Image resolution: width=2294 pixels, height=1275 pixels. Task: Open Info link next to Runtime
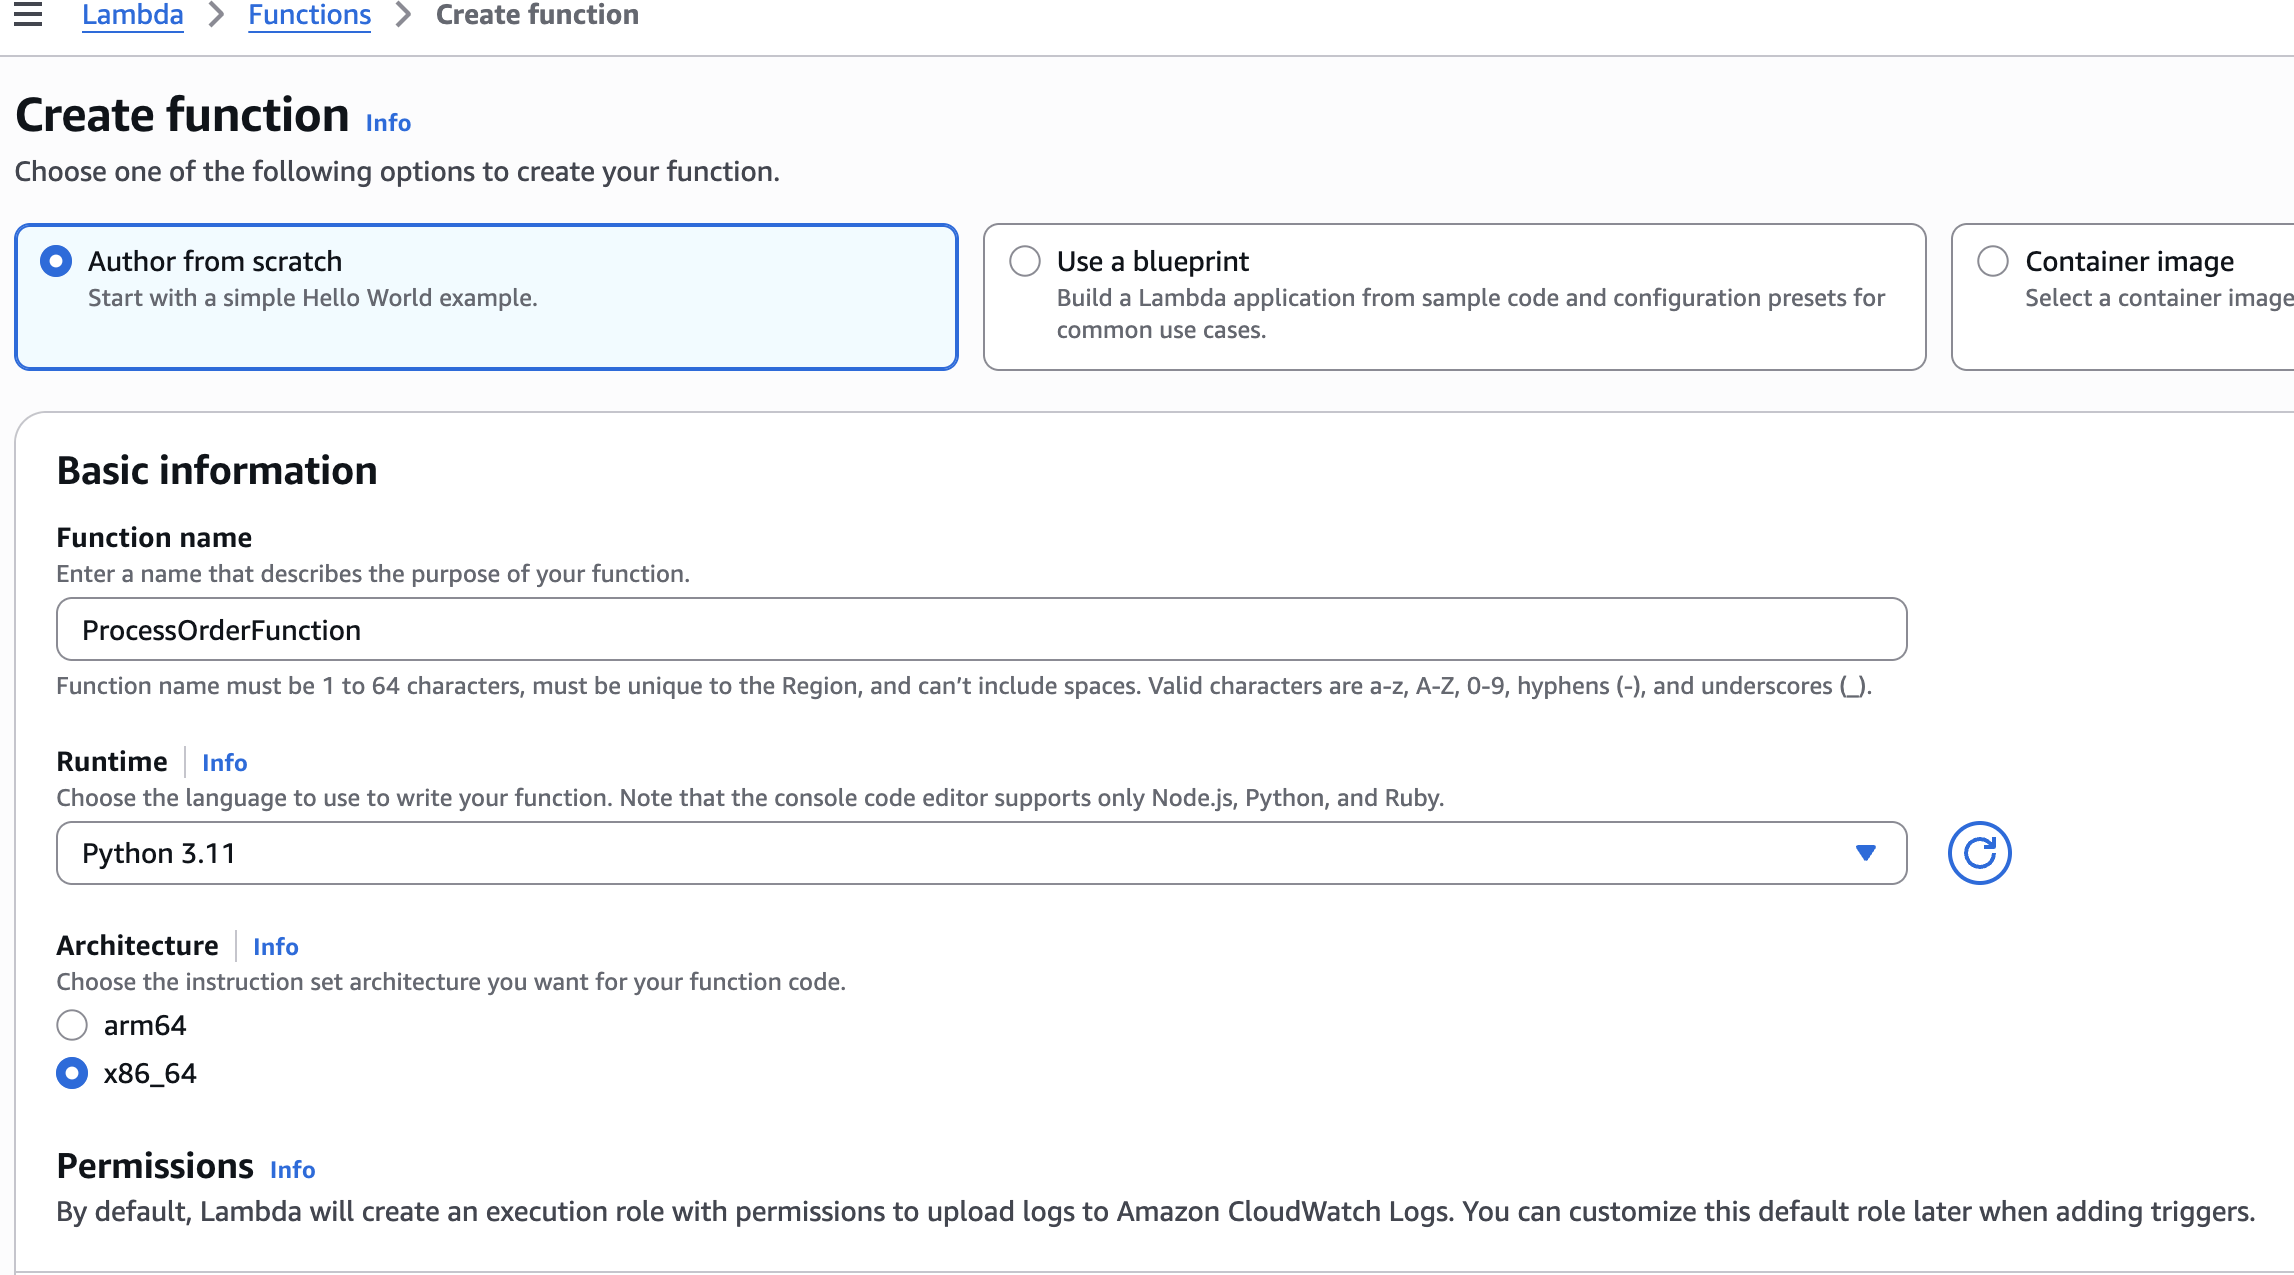pos(224,763)
